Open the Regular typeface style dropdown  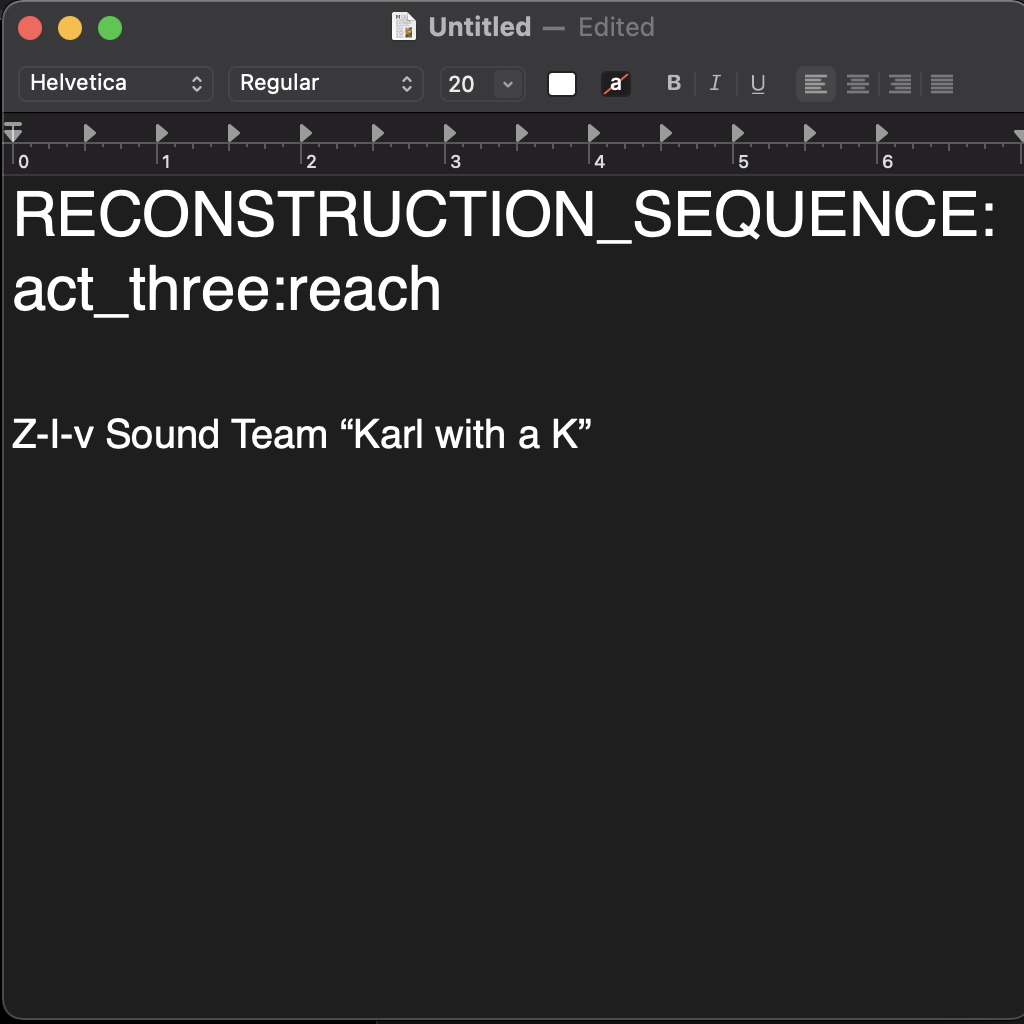point(326,84)
